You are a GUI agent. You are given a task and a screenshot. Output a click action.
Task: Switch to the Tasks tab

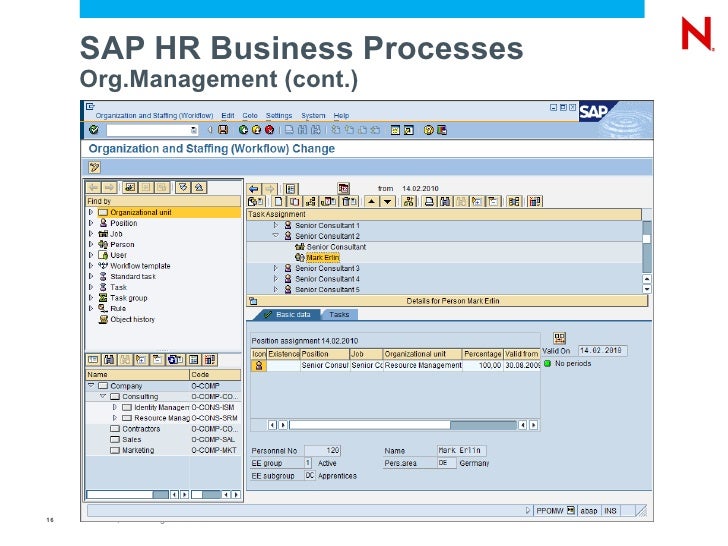pyautogui.click(x=339, y=315)
